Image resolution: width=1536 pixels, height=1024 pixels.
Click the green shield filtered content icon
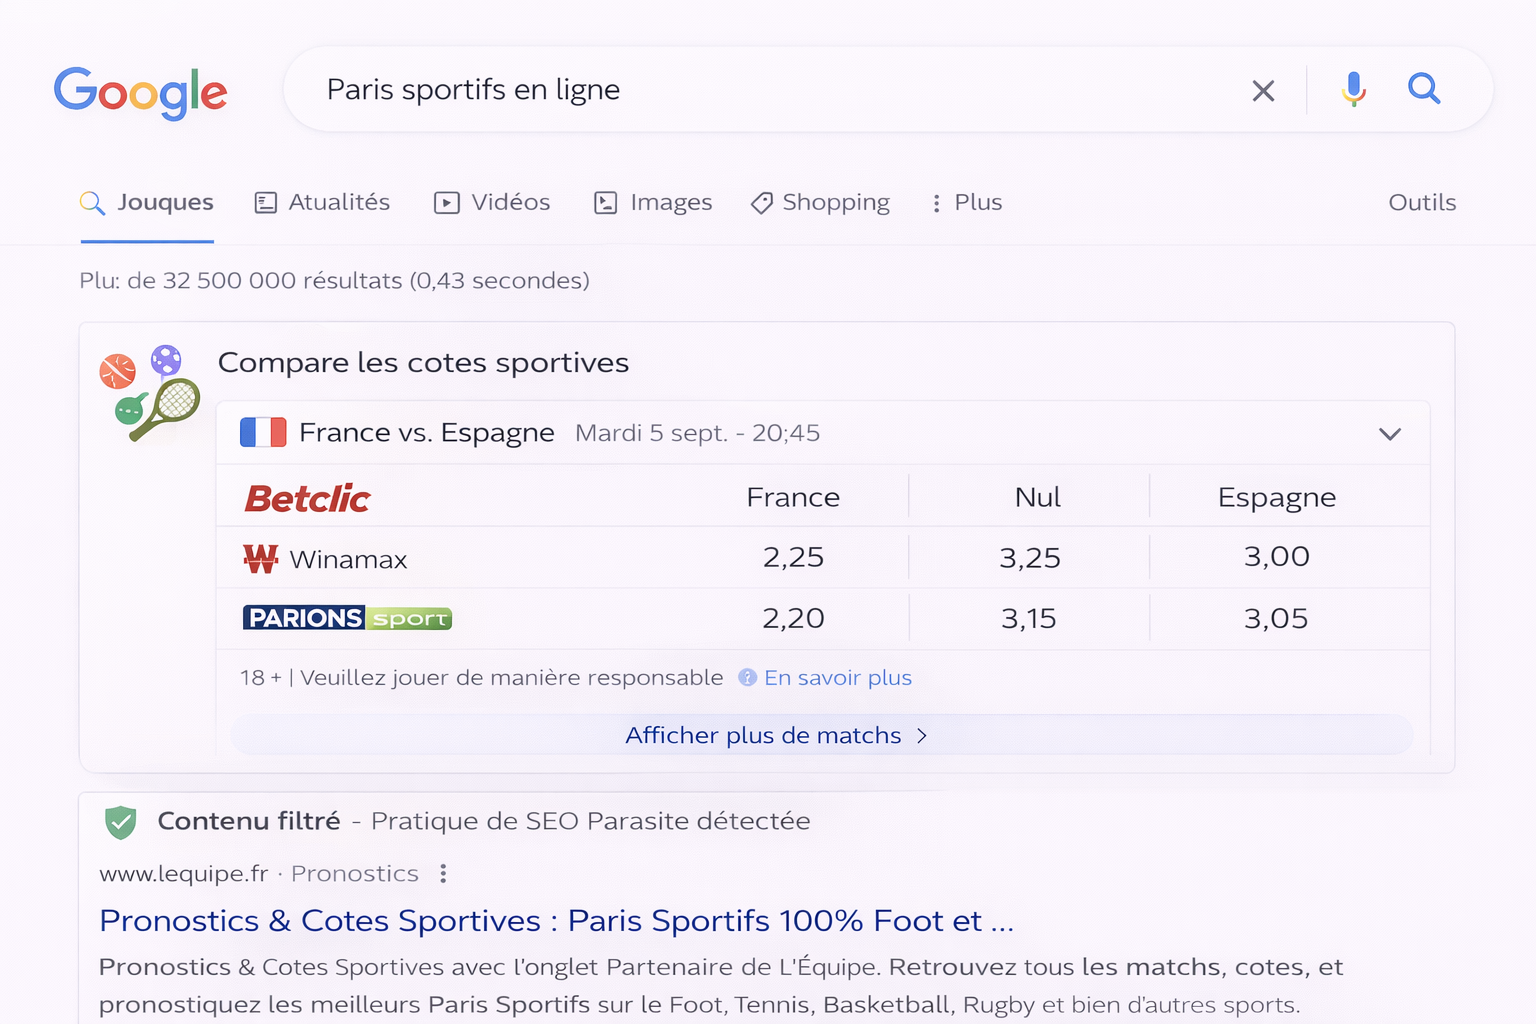[x=121, y=822]
